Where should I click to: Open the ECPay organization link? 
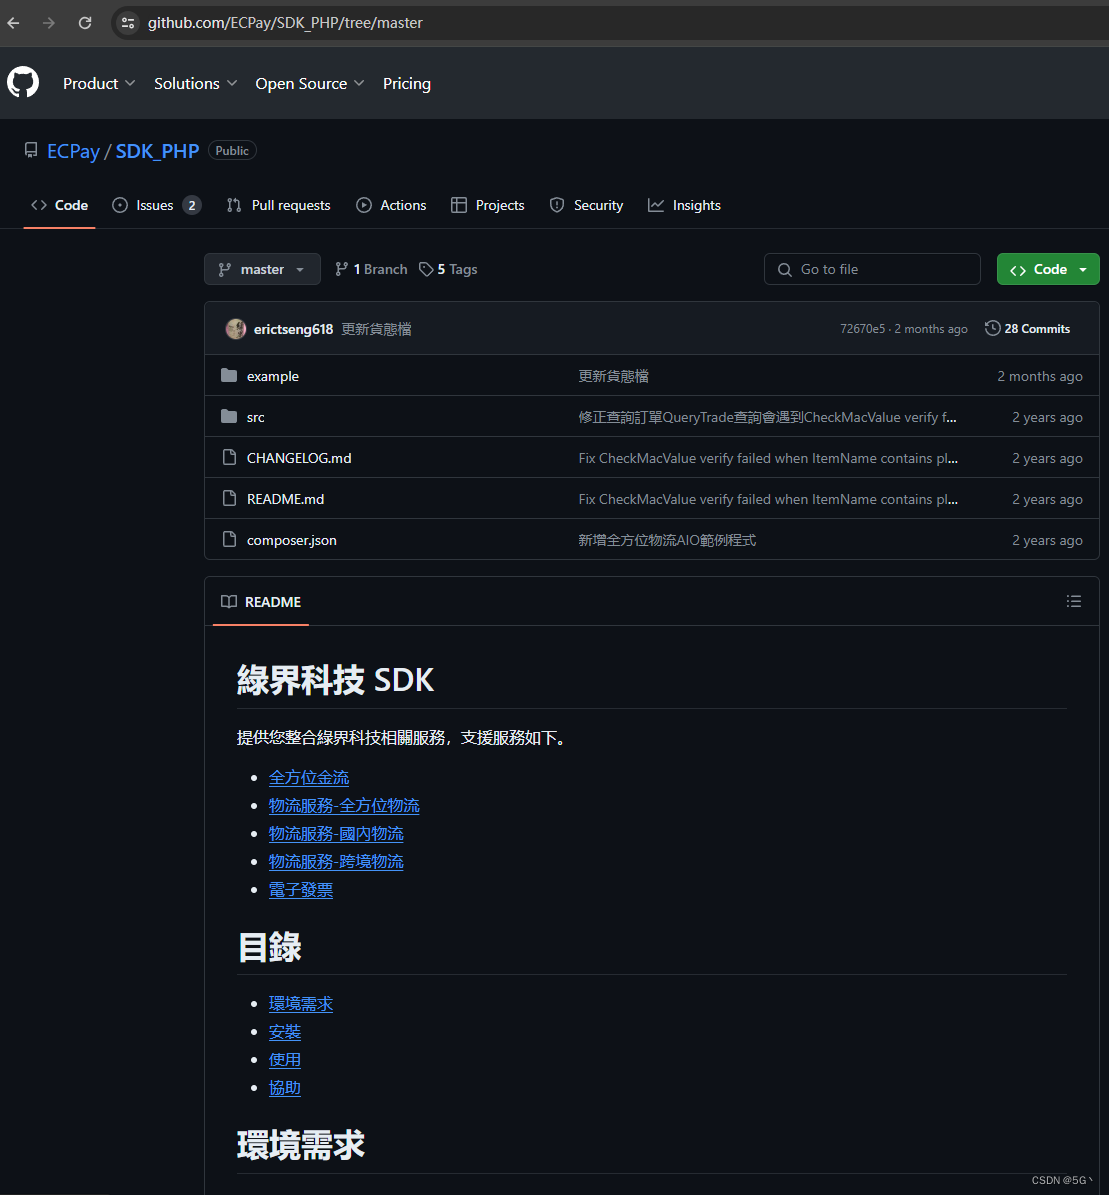73,151
